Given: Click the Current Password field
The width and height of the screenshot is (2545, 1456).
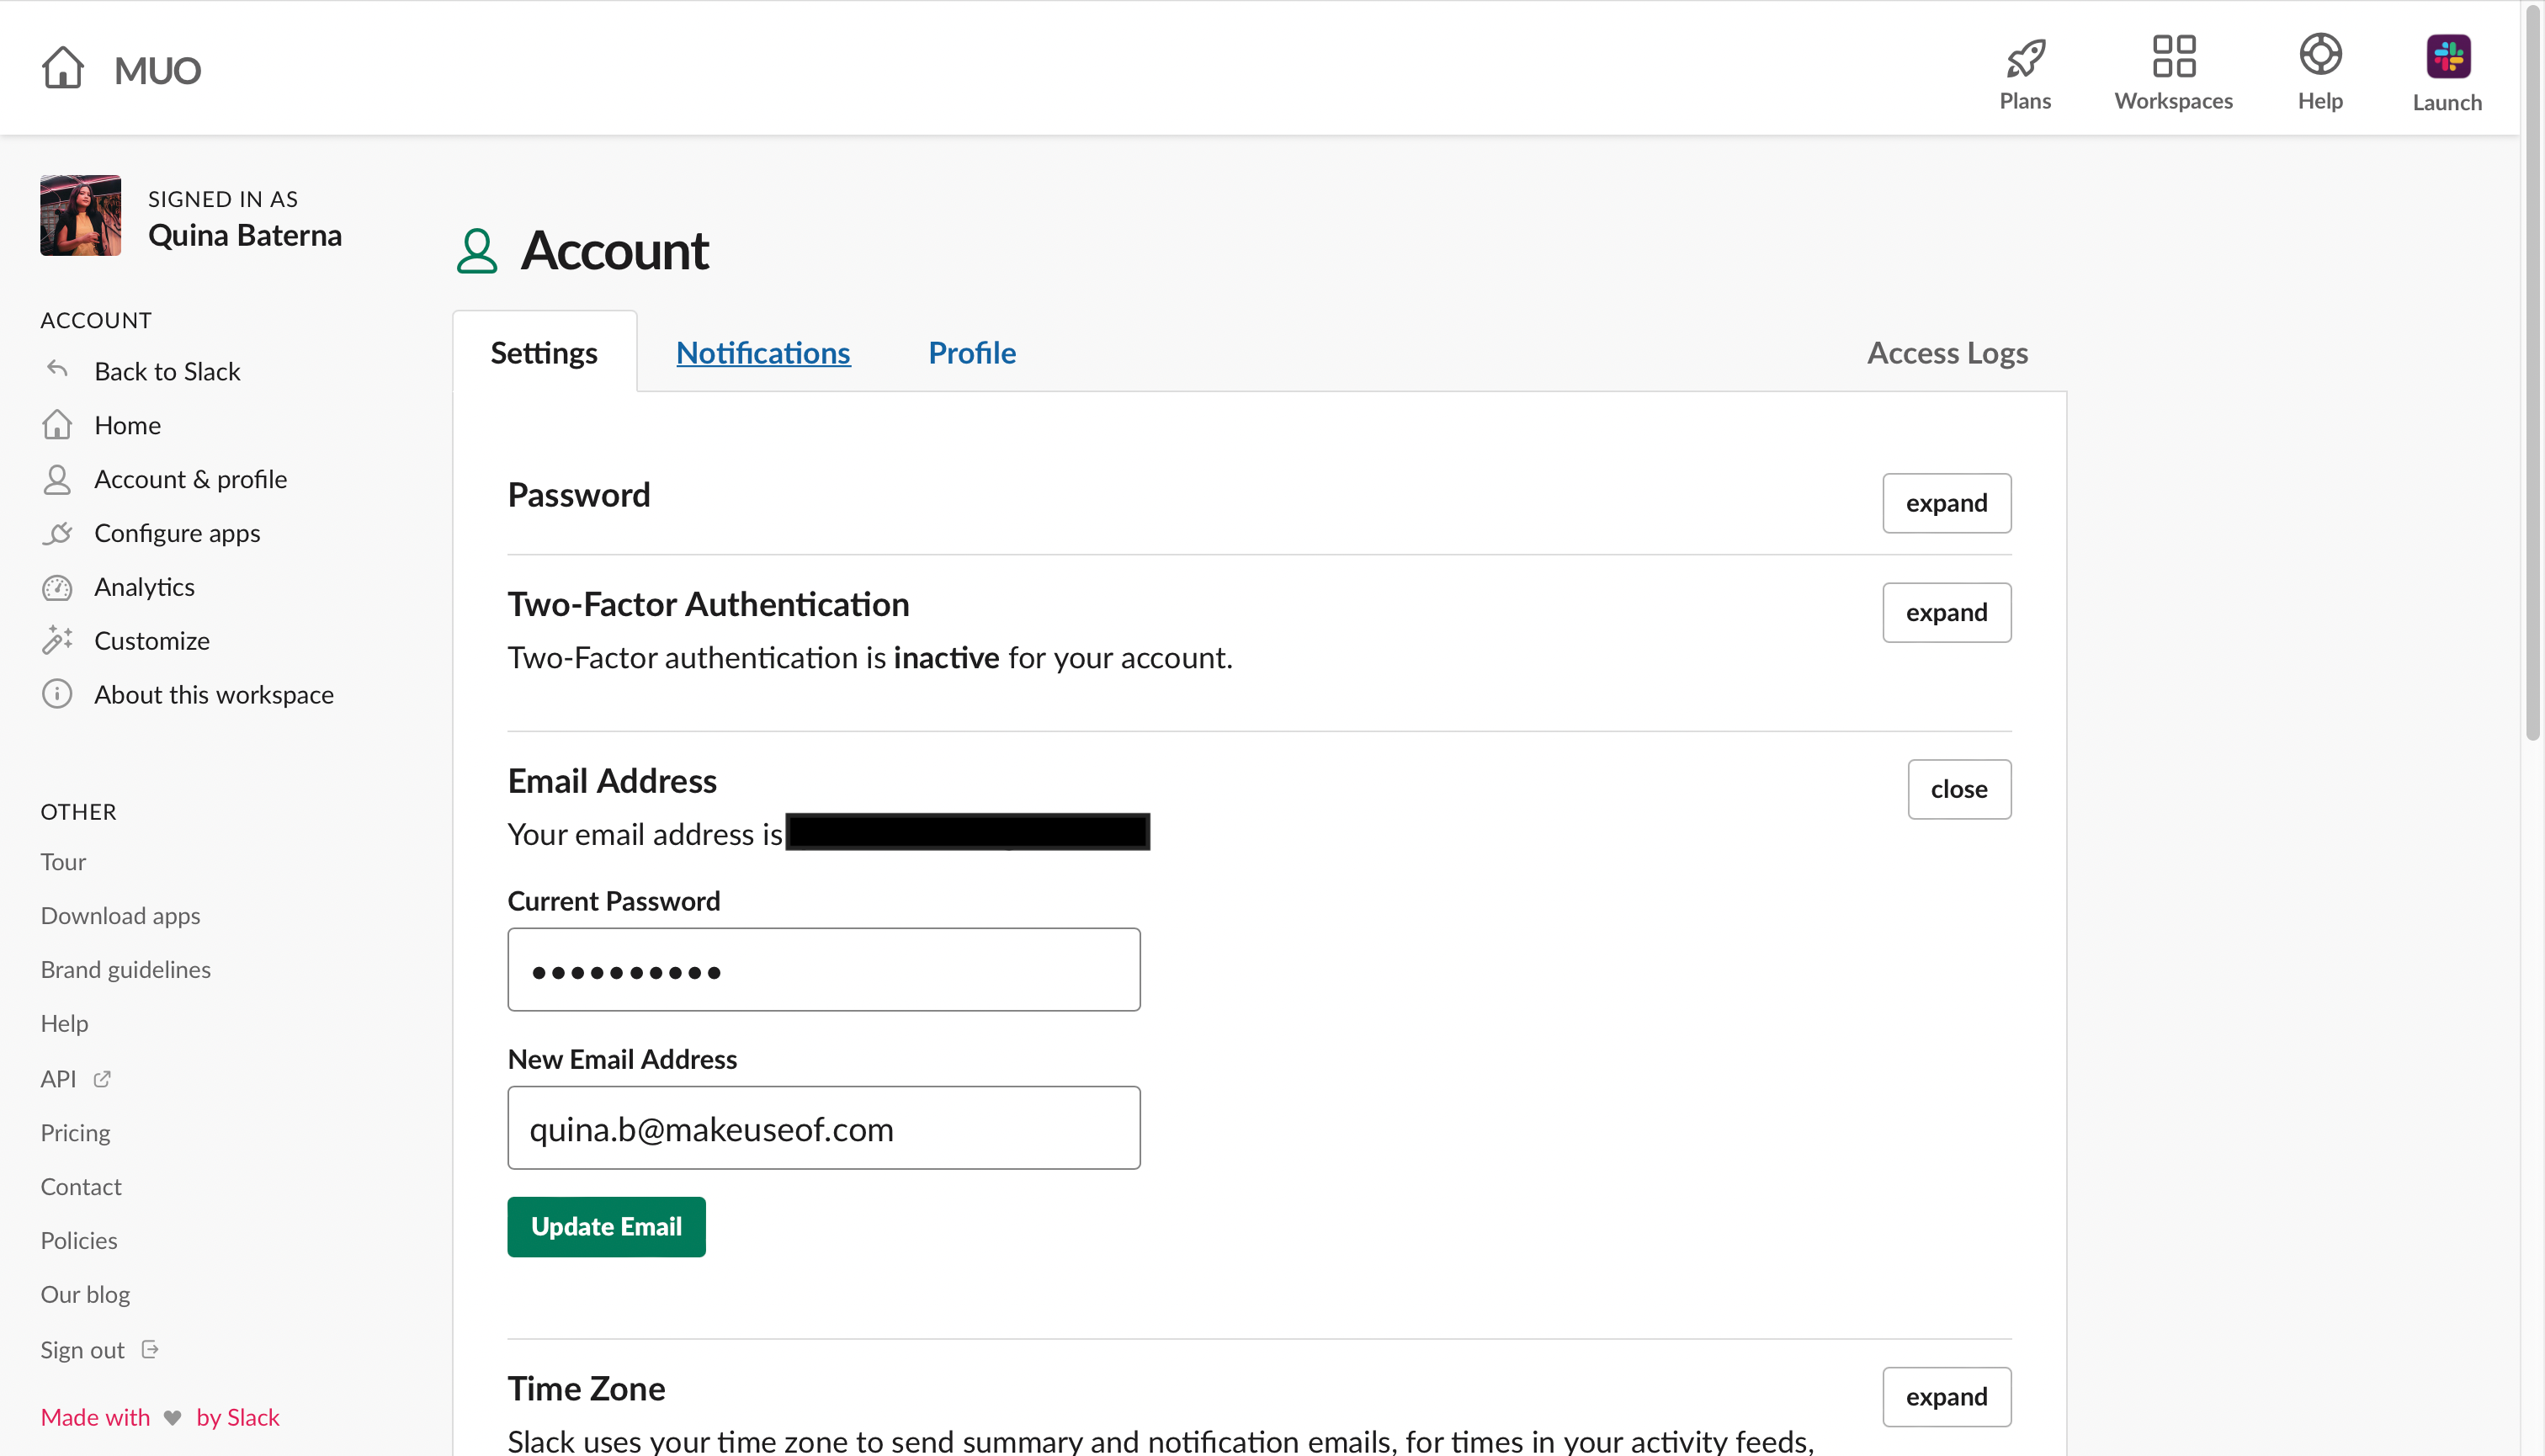Looking at the screenshot, I should [823, 968].
